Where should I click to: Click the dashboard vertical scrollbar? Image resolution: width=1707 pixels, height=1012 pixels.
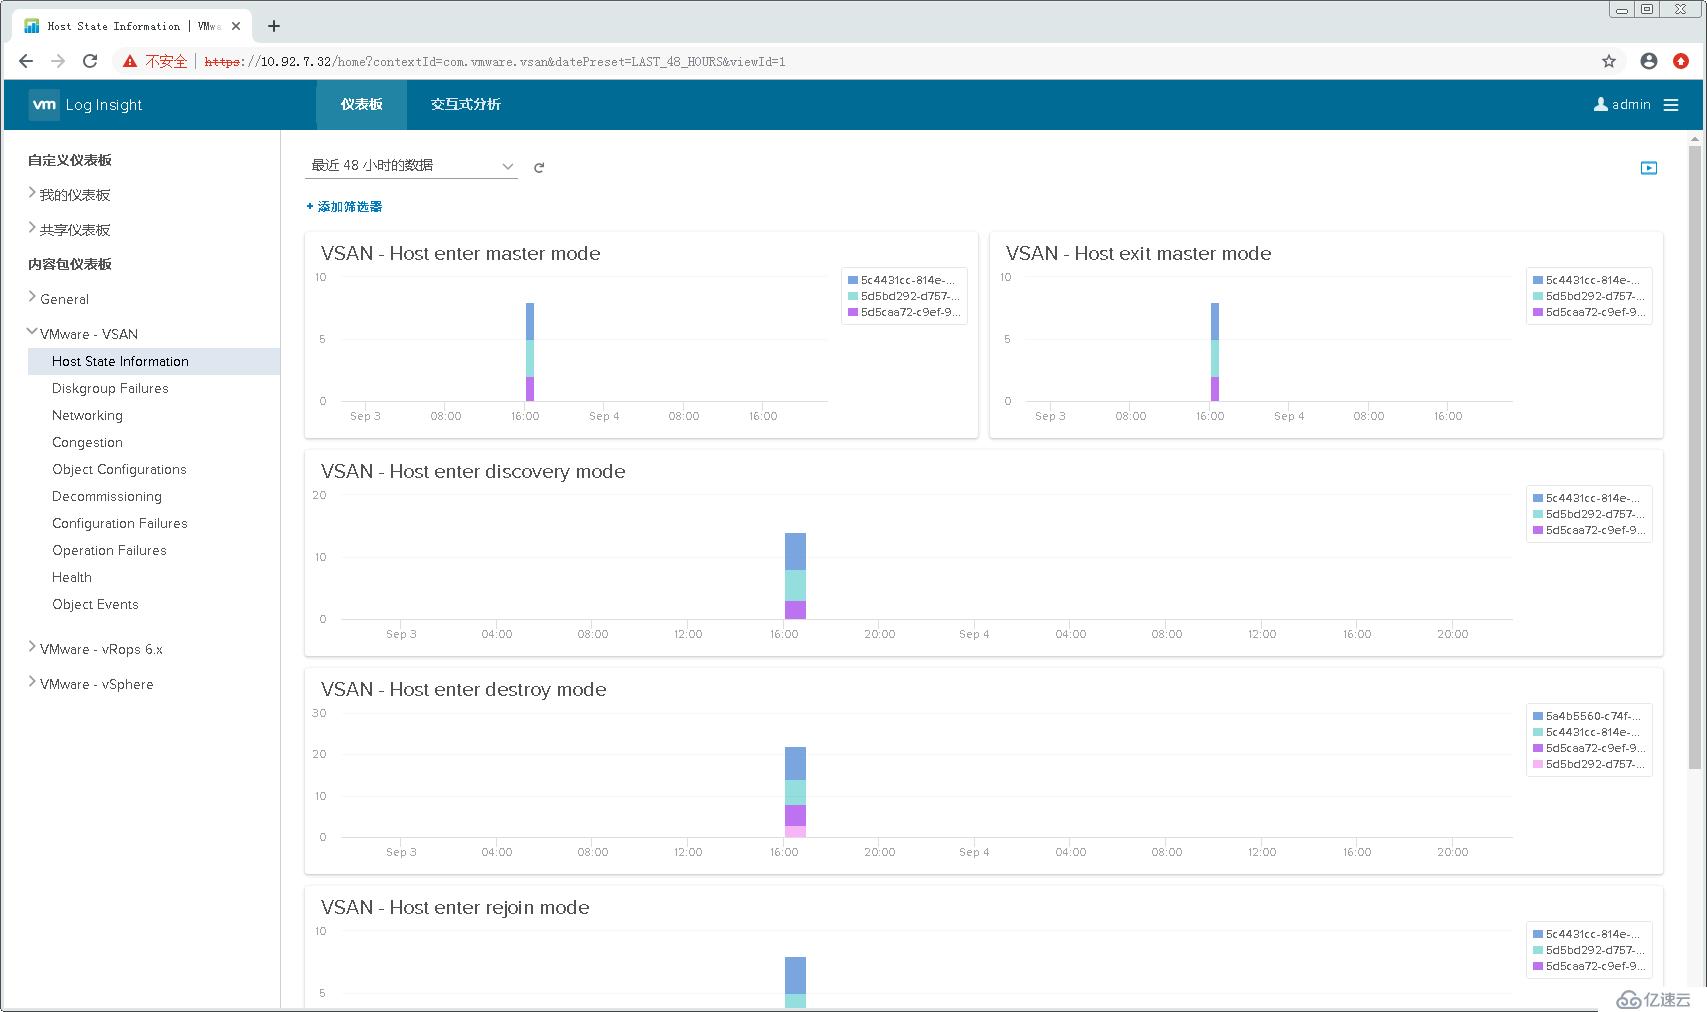pos(1694,458)
